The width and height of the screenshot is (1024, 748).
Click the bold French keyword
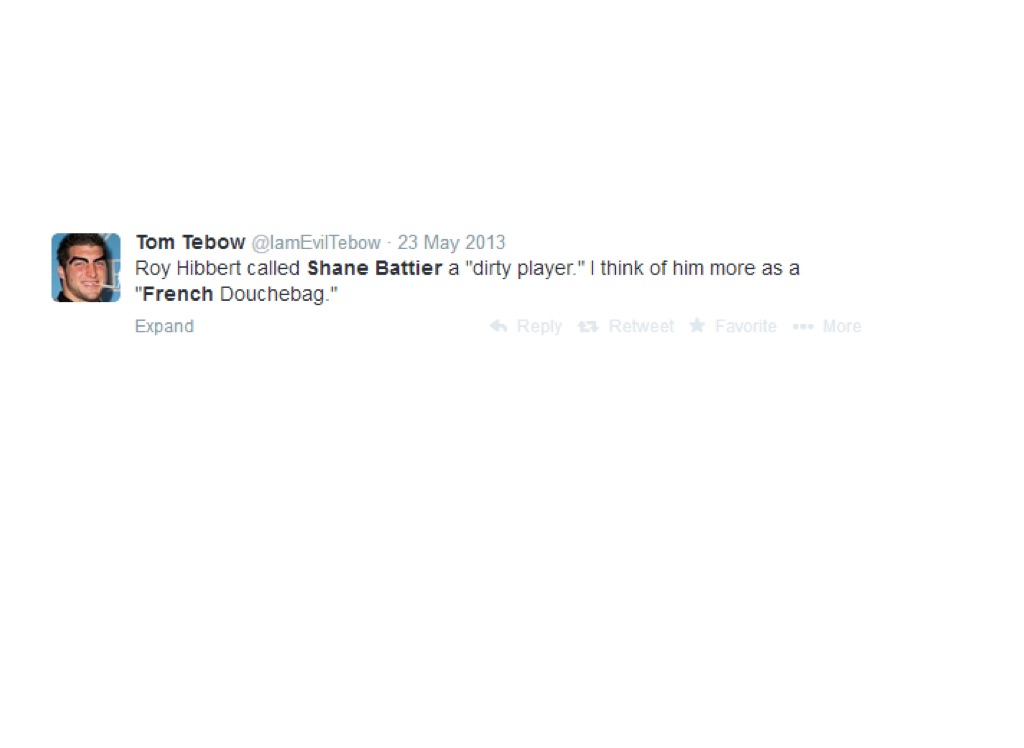click(178, 294)
